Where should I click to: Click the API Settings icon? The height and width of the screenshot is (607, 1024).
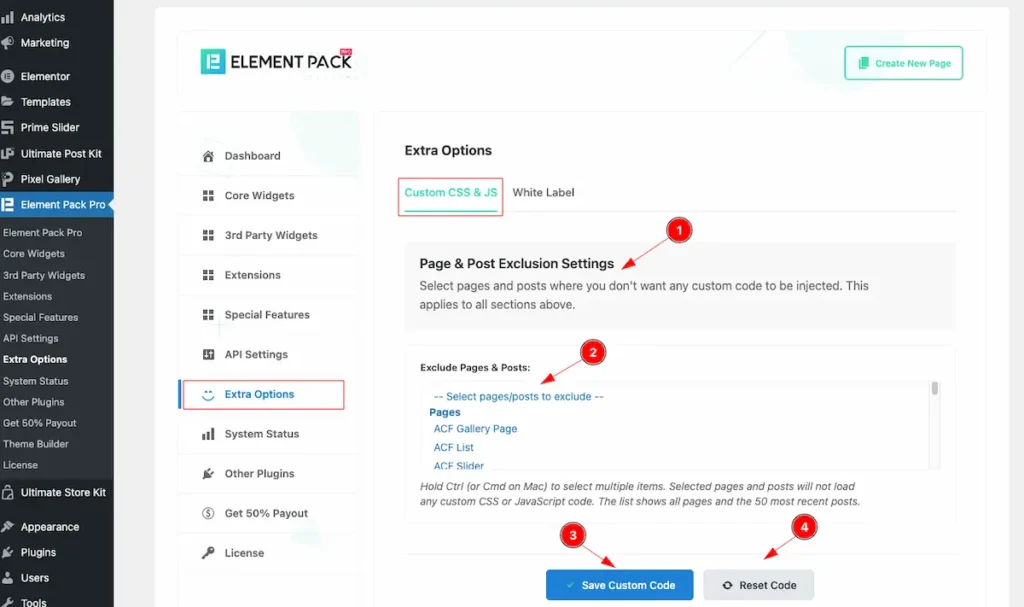[208, 355]
